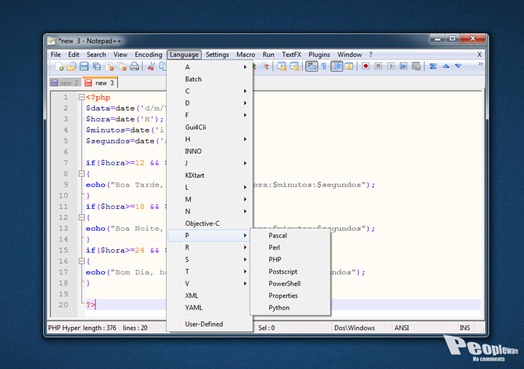Choose Objective-C in the Language menu

pyautogui.click(x=210, y=224)
